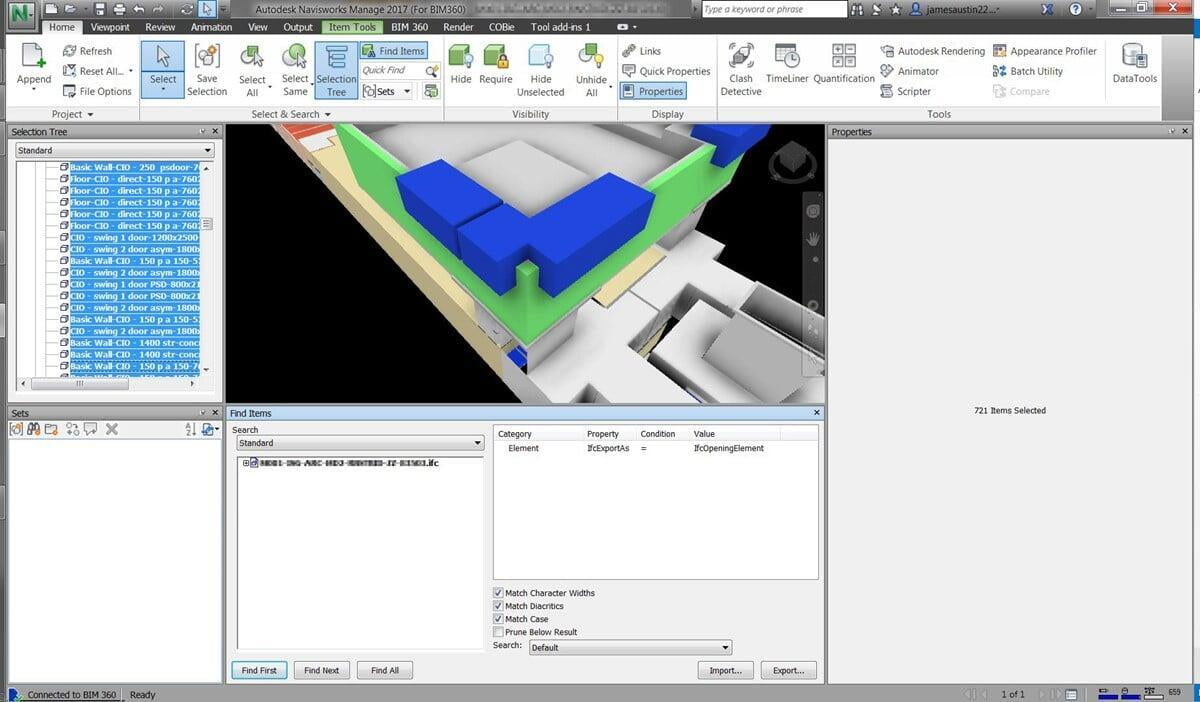The height and width of the screenshot is (702, 1200).
Task: Open DataTools
Action: click(x=1134, y=64)
